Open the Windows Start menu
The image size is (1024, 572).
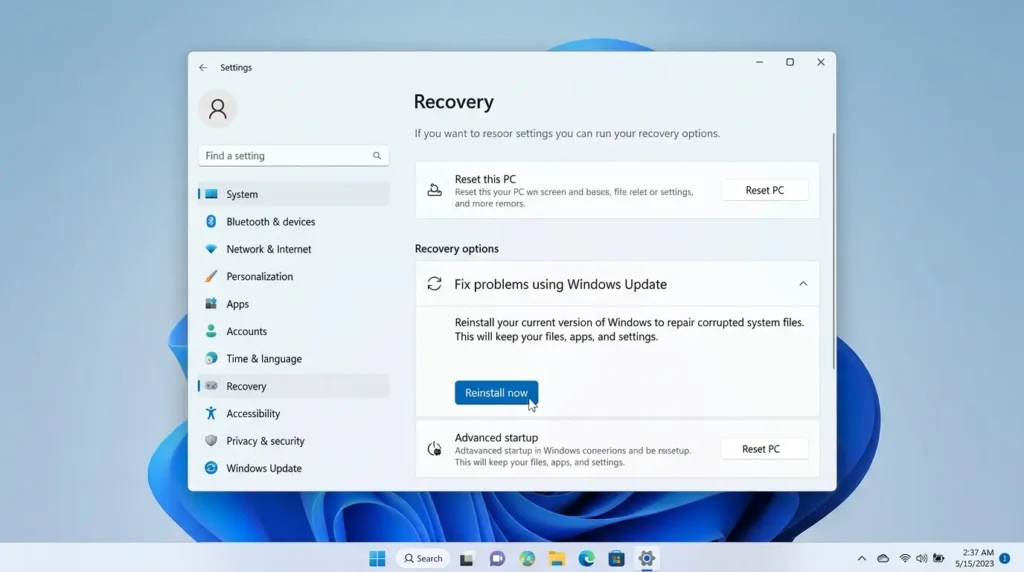click(377, 558)
